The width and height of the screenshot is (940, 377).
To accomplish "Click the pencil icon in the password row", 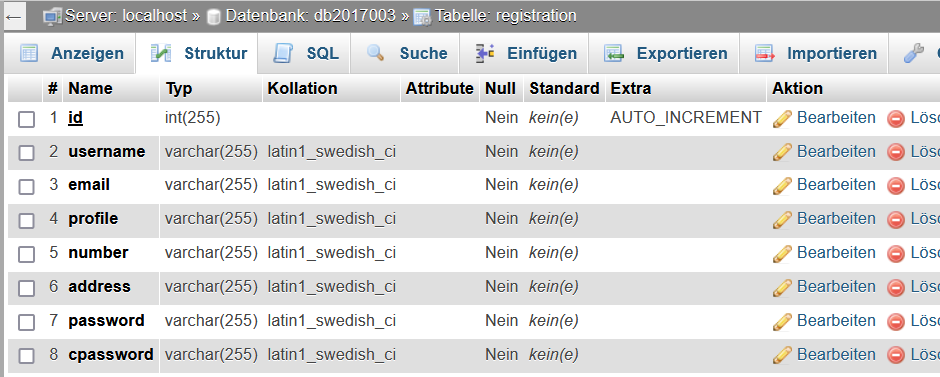I will point(782,322).
